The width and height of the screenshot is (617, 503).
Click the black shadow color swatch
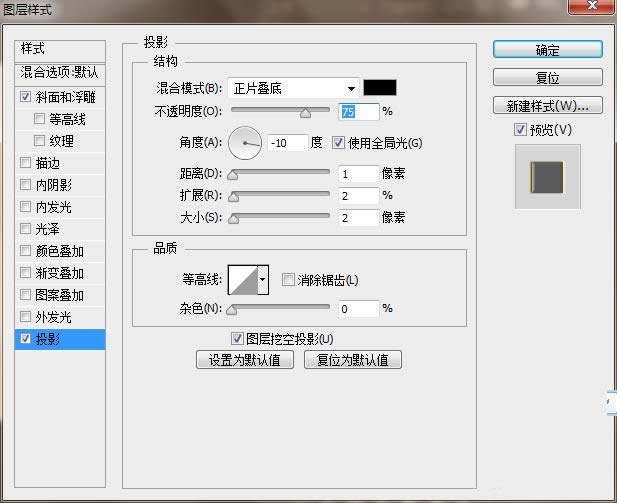pyautogui.click(x=380, y=88)
